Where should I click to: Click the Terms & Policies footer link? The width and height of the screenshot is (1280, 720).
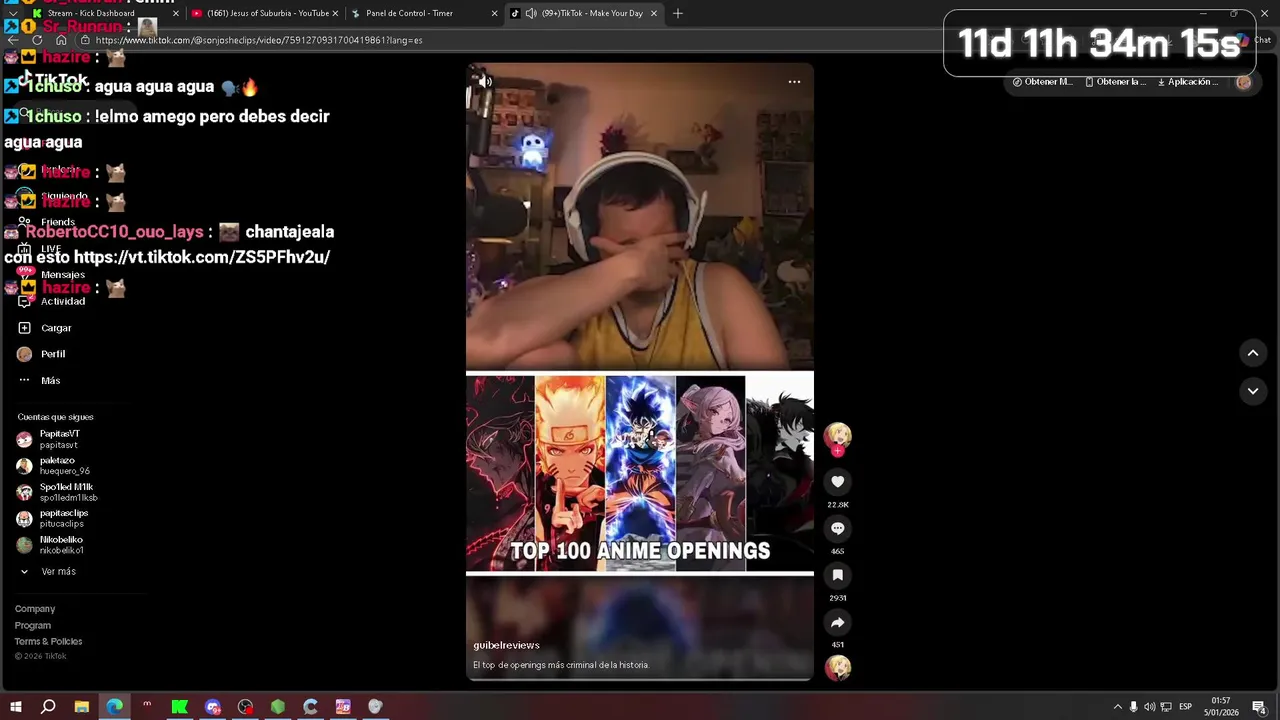(x=48, y=641)
